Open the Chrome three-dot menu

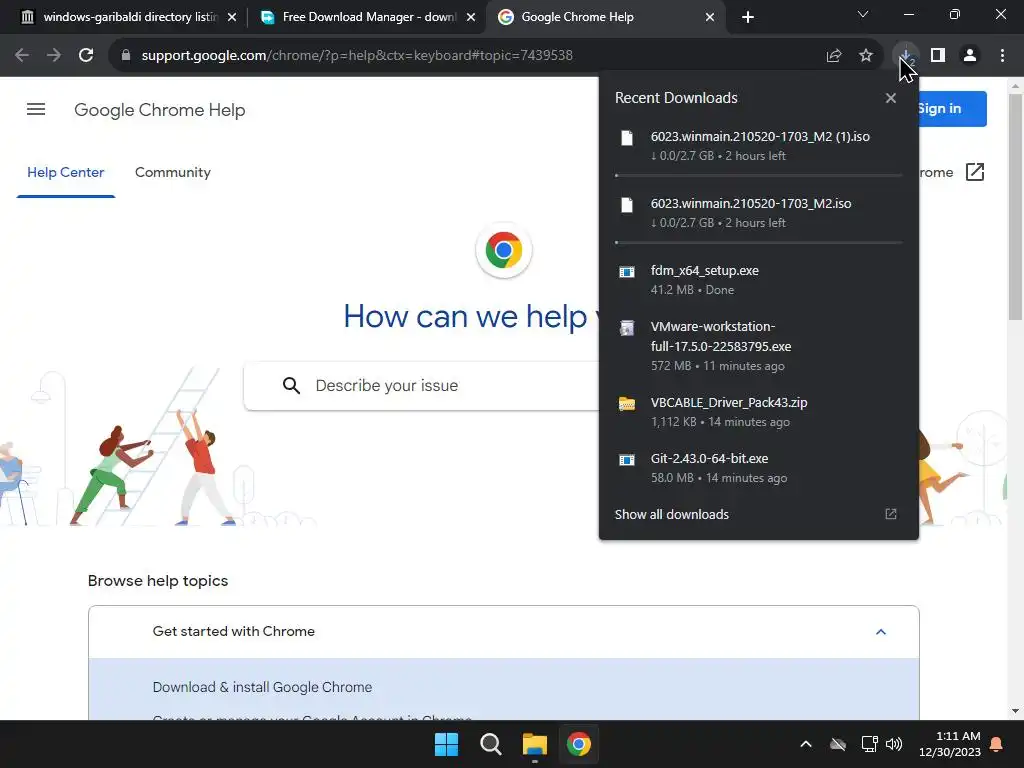coord(1002,56)
